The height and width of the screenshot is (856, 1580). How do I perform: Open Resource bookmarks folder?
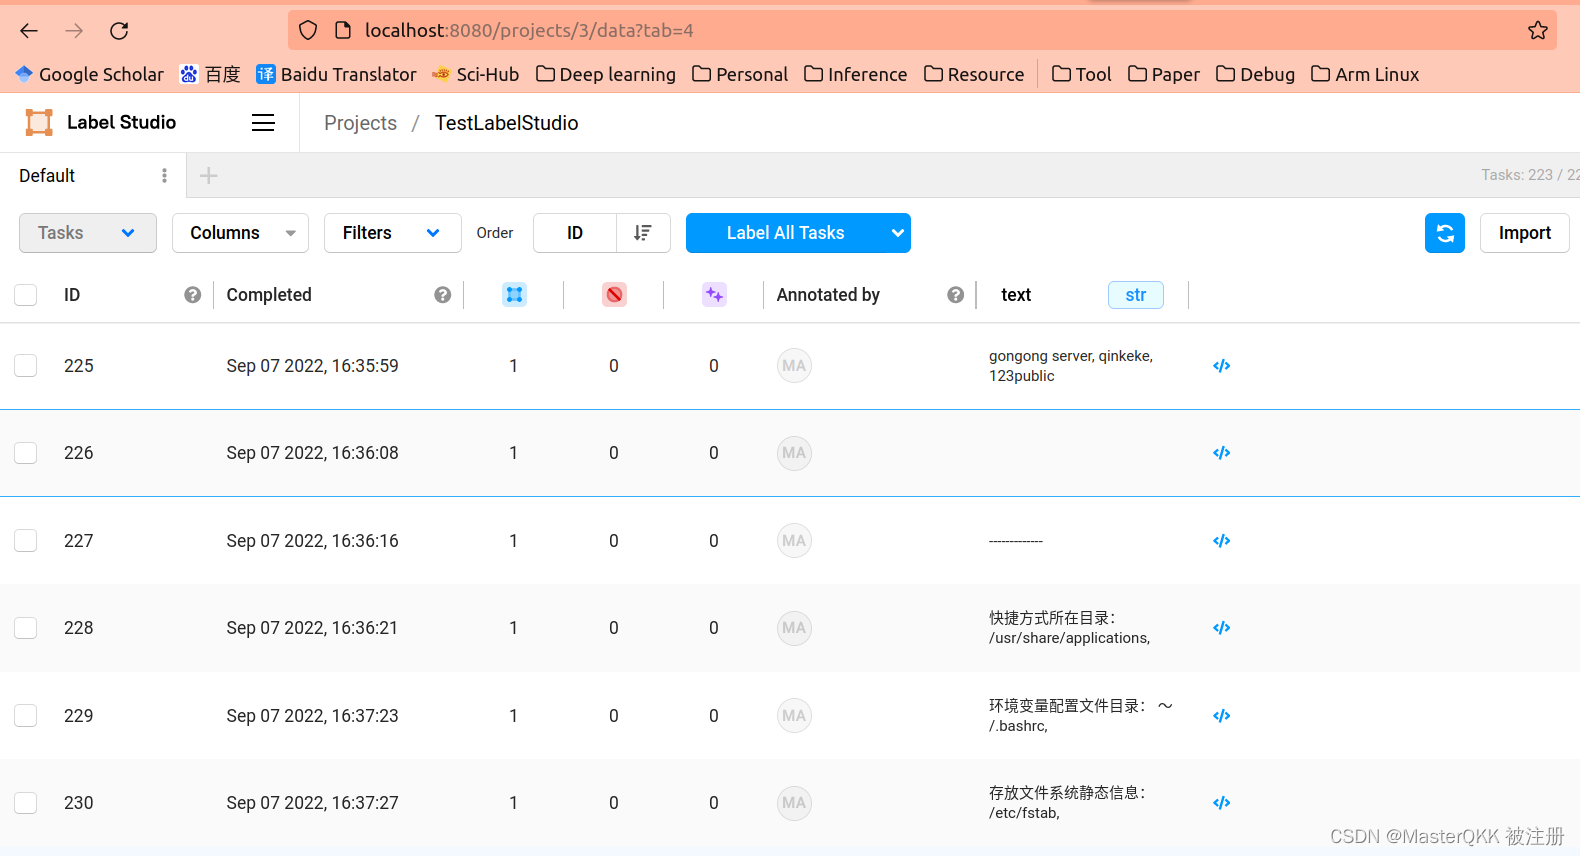pos(974,74)
